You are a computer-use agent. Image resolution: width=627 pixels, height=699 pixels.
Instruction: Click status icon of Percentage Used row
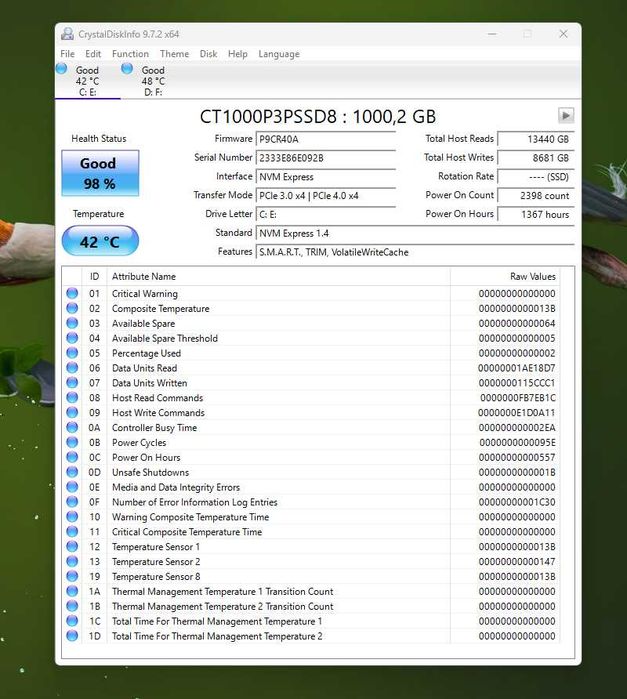pos(72,353)
